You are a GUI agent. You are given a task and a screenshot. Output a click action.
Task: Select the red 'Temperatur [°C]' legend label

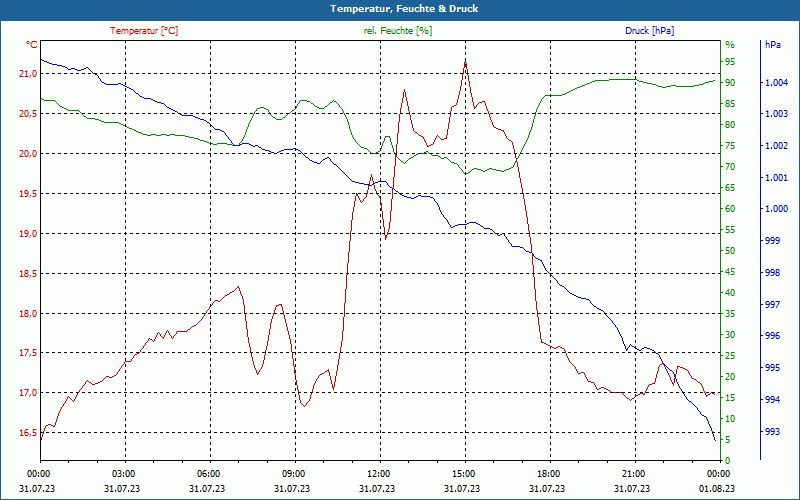pos(144,31)
